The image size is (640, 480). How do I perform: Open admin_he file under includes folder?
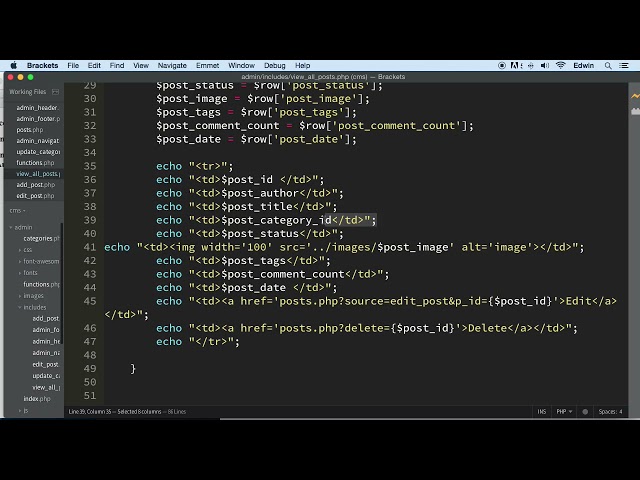46,341
